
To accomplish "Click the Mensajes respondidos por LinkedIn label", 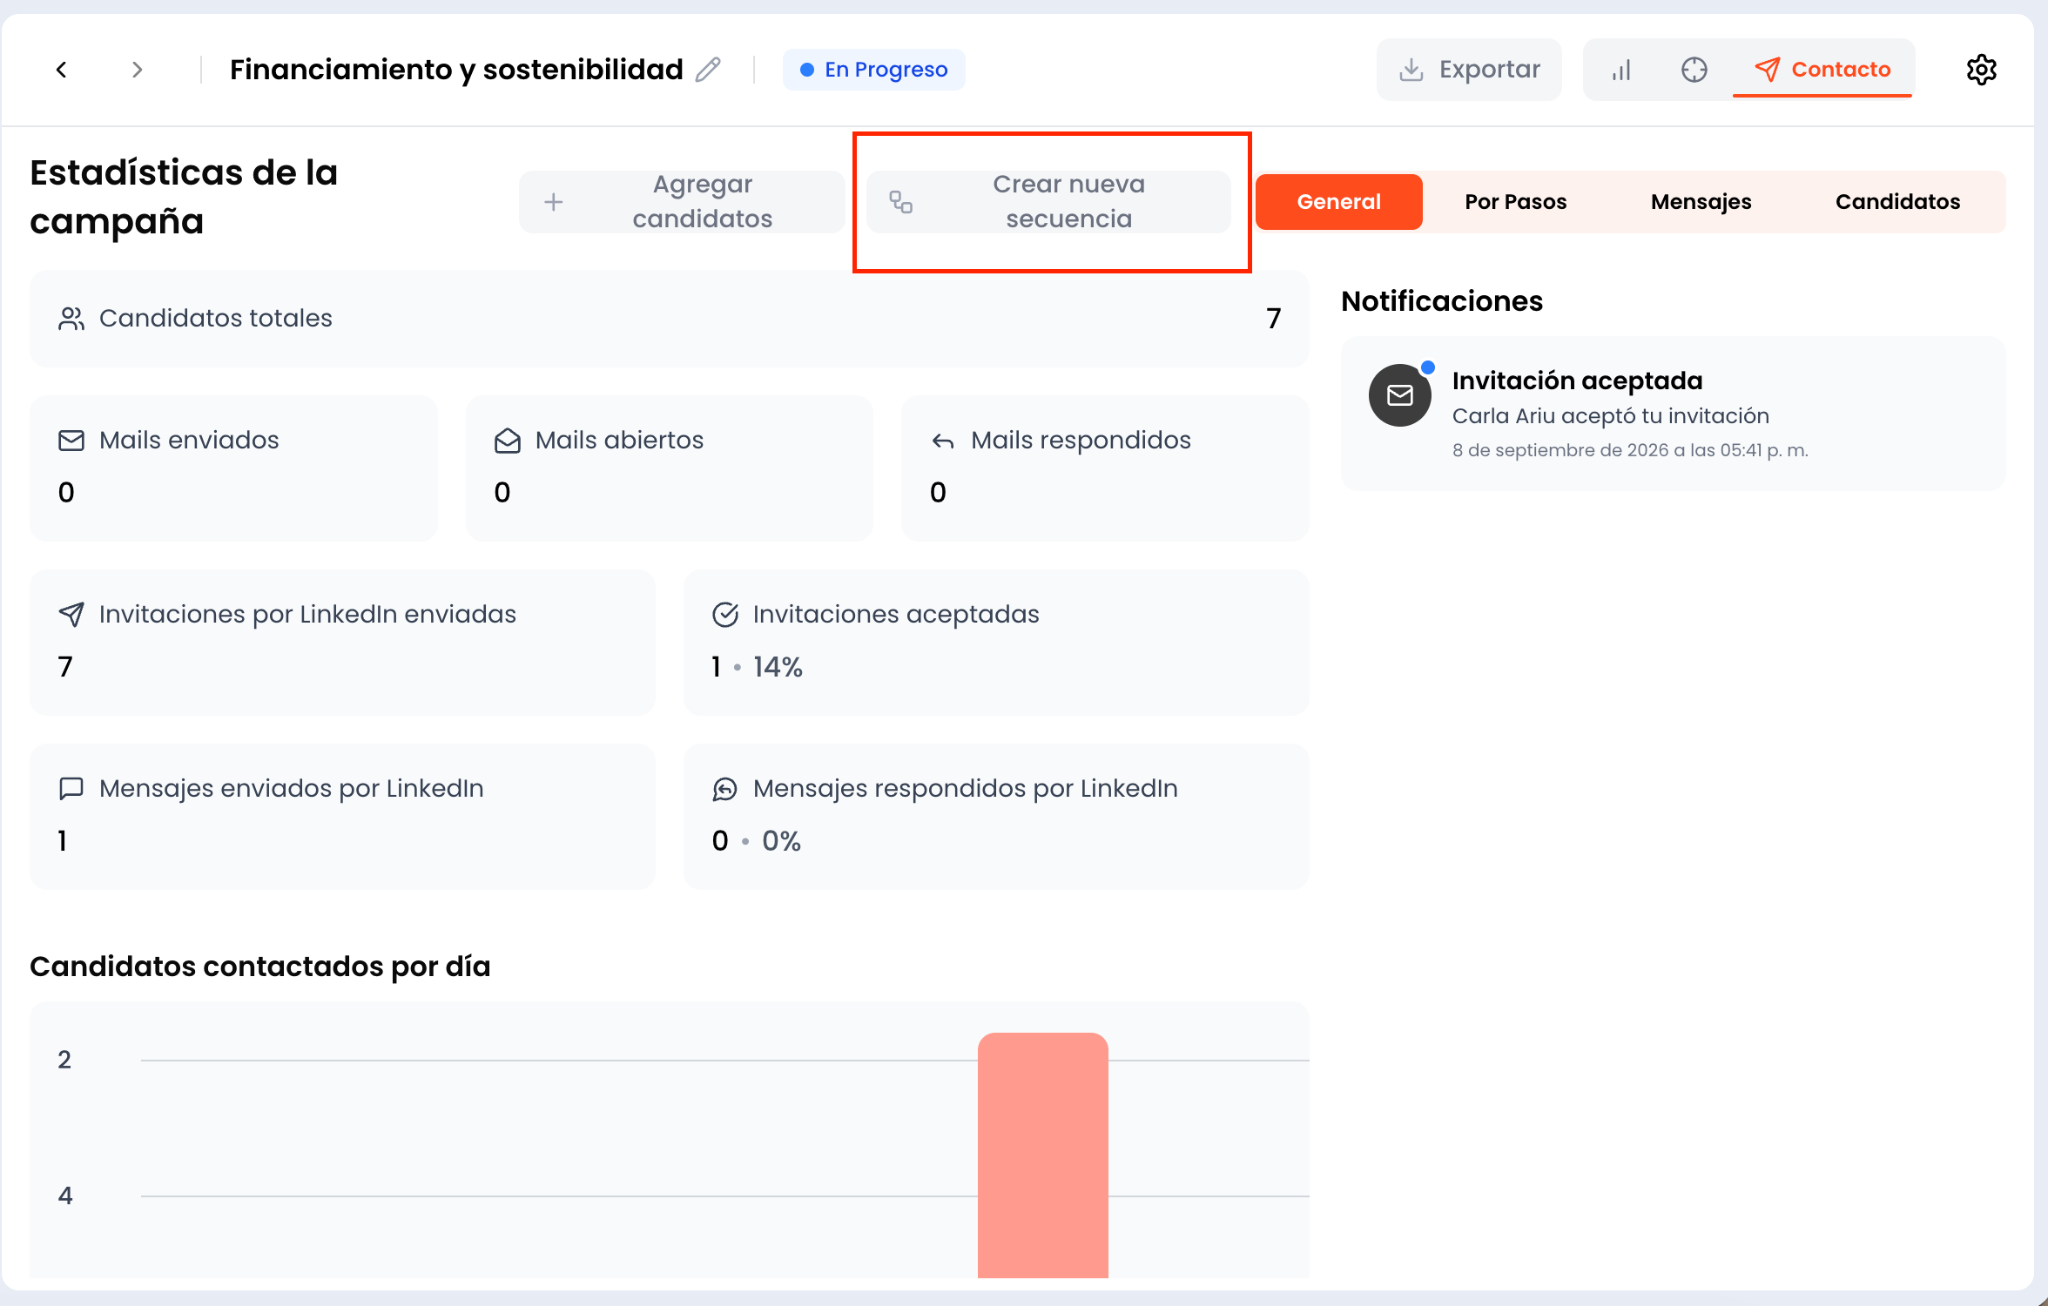I will [965, 788].
